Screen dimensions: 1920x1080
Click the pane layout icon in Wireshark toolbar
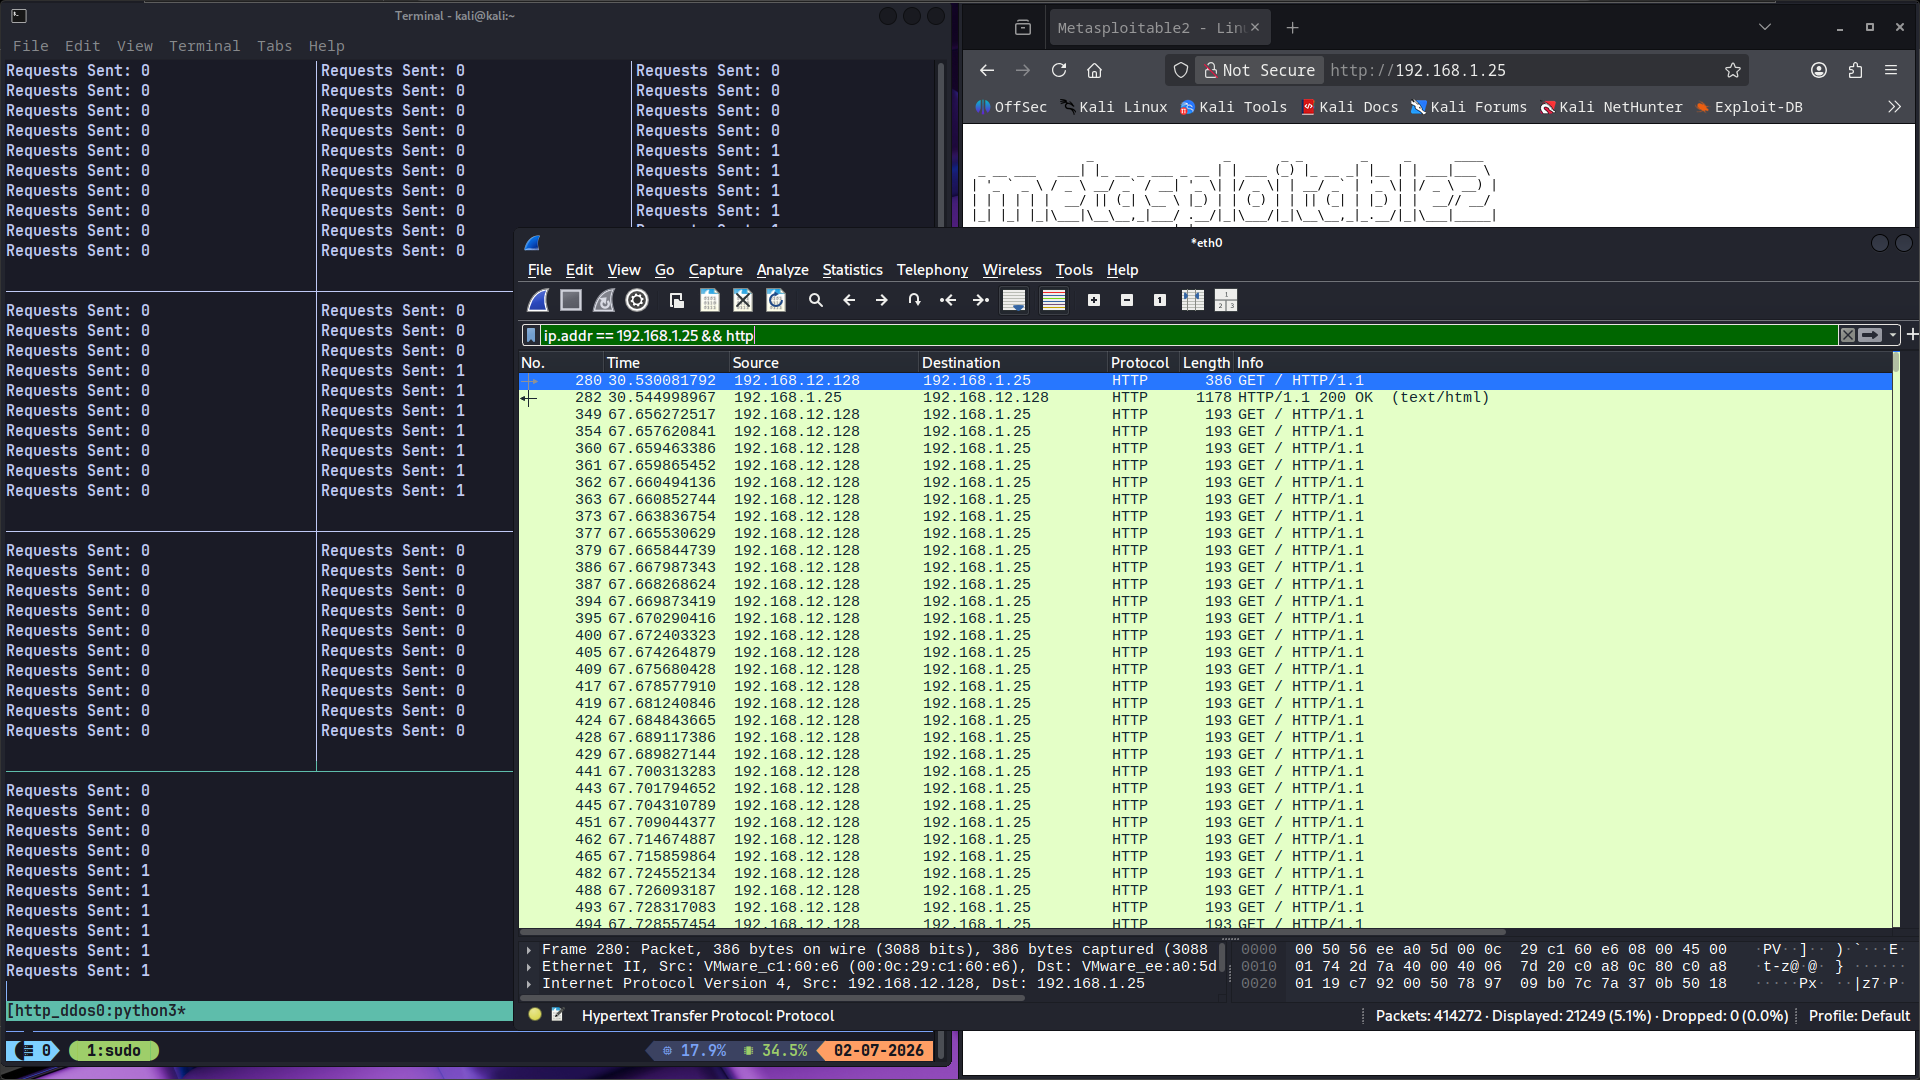pos(1226,300)
